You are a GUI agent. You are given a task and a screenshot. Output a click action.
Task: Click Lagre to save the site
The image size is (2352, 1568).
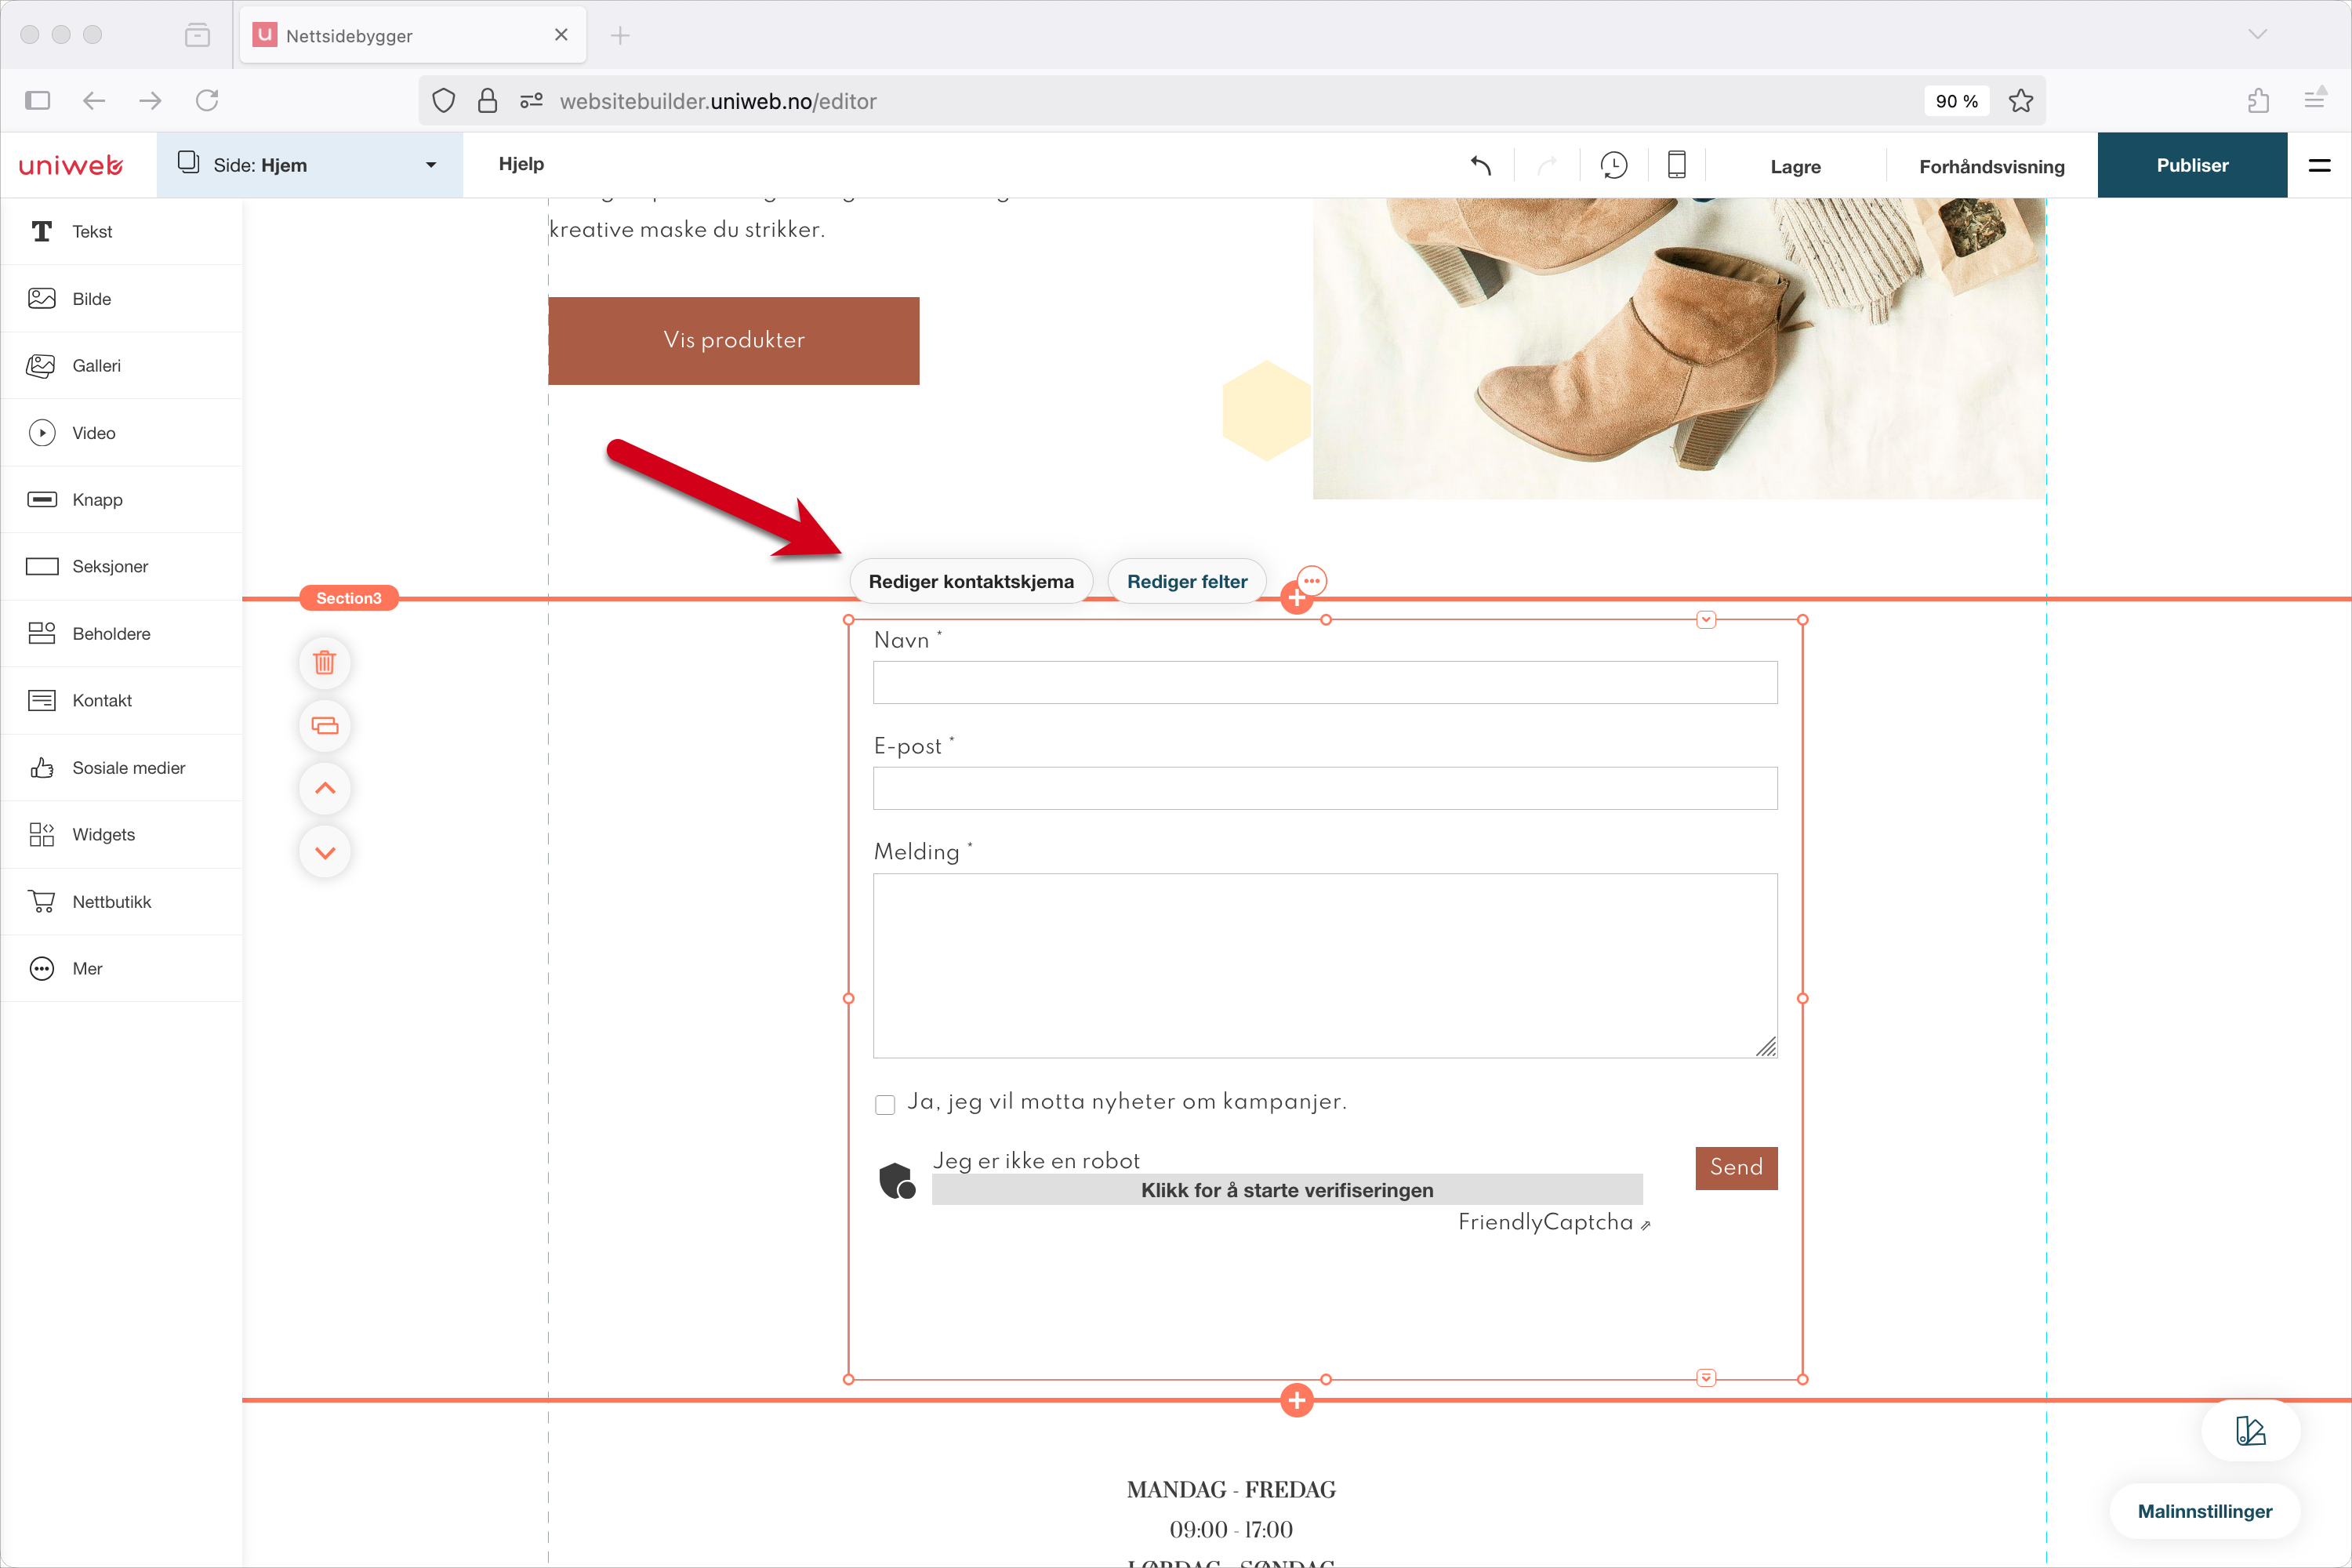point(1795,166)
